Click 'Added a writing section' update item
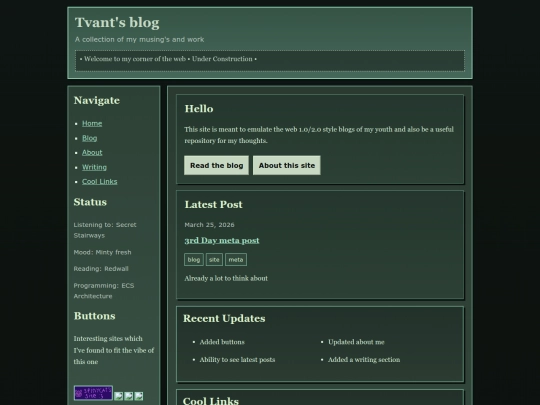The image size is (540, 405). (364, 360)
